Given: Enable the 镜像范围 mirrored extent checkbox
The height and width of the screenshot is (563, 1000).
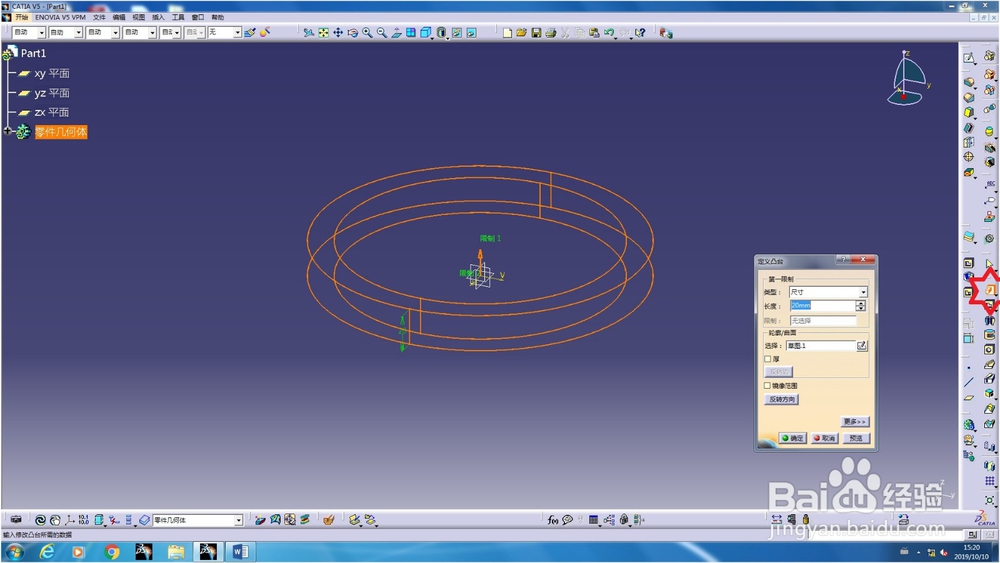Looking at the screenshot, I should (x=768, y=386).
